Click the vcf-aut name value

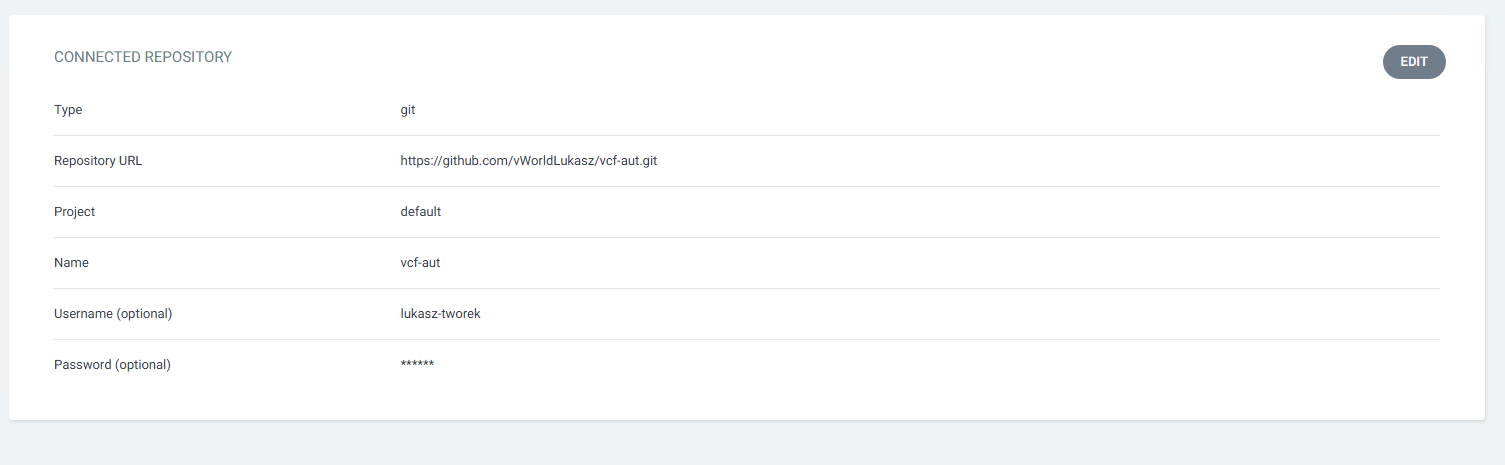pos(420,263)
